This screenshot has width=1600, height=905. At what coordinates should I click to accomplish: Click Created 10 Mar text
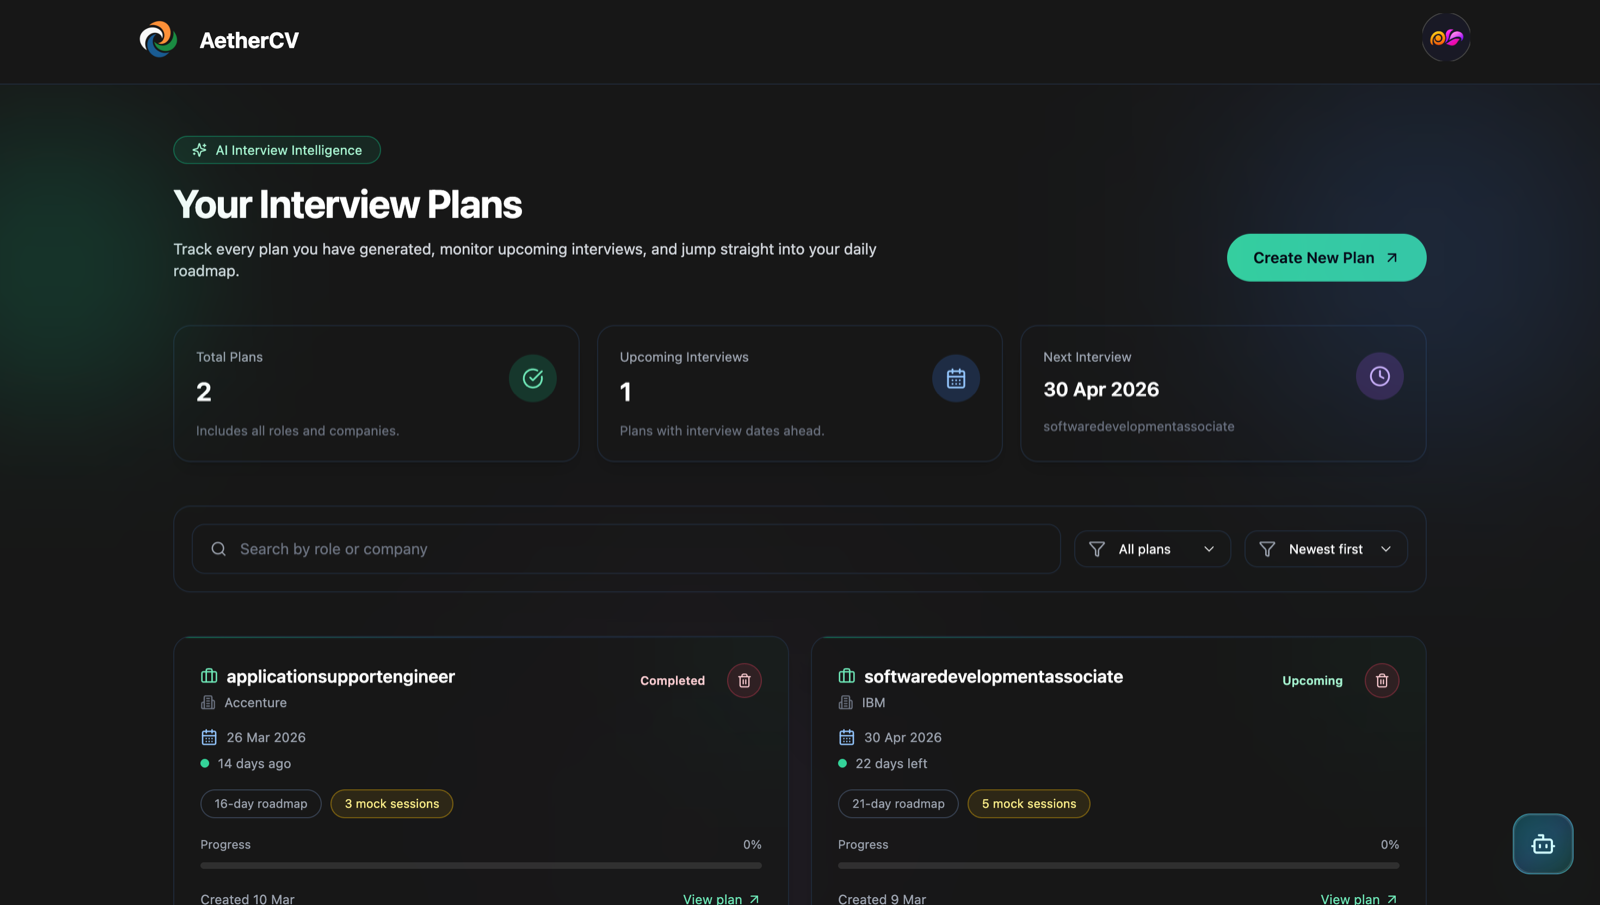(247, 899)
